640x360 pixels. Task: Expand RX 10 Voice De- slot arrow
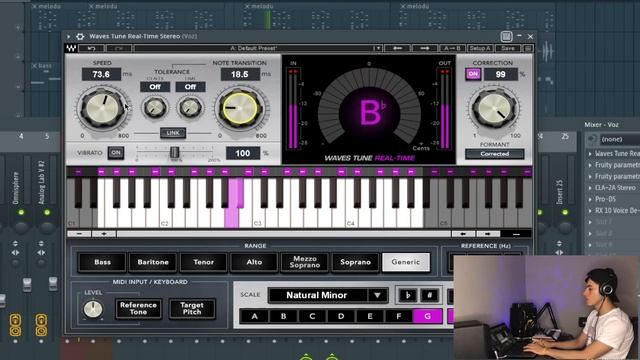pyautogui.click(x=590, y=211)
